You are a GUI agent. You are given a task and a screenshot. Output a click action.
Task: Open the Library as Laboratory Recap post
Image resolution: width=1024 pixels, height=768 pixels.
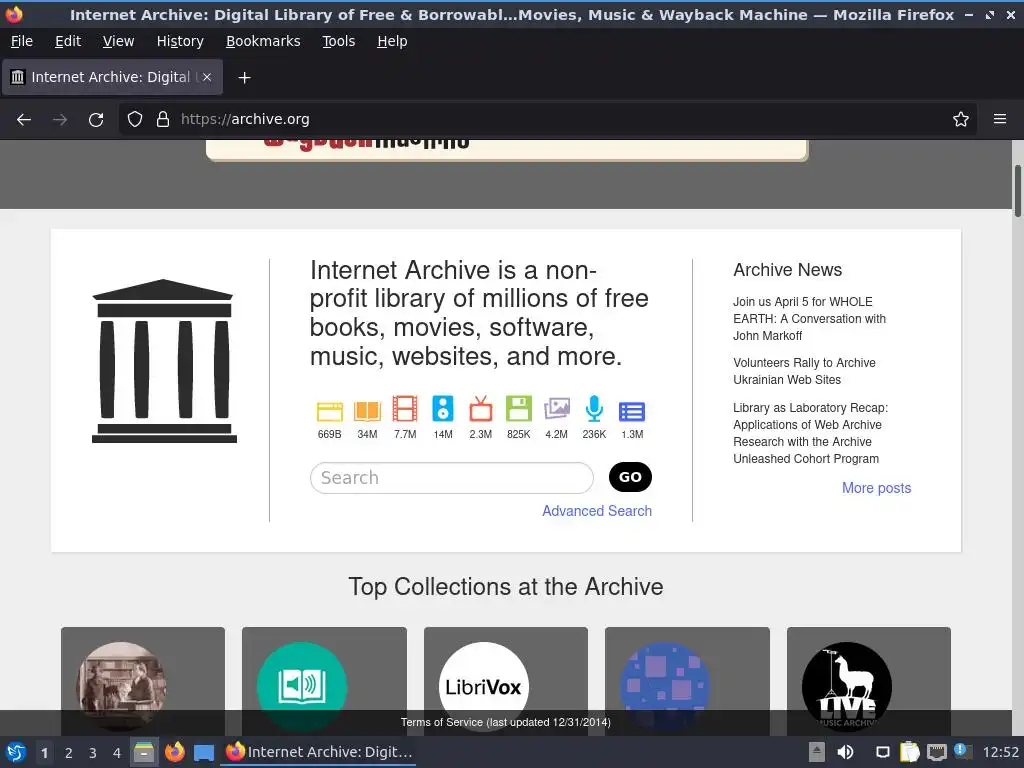point(810,433)
